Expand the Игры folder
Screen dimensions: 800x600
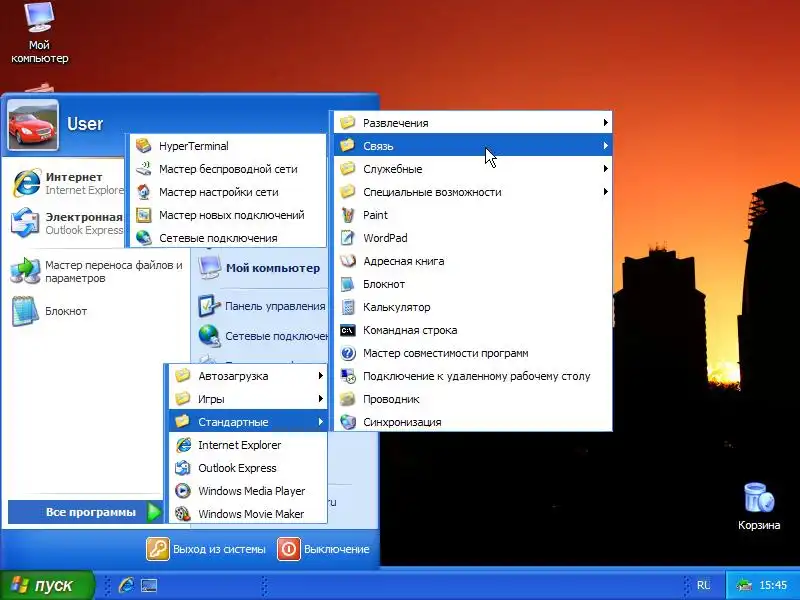coord(248,399)
